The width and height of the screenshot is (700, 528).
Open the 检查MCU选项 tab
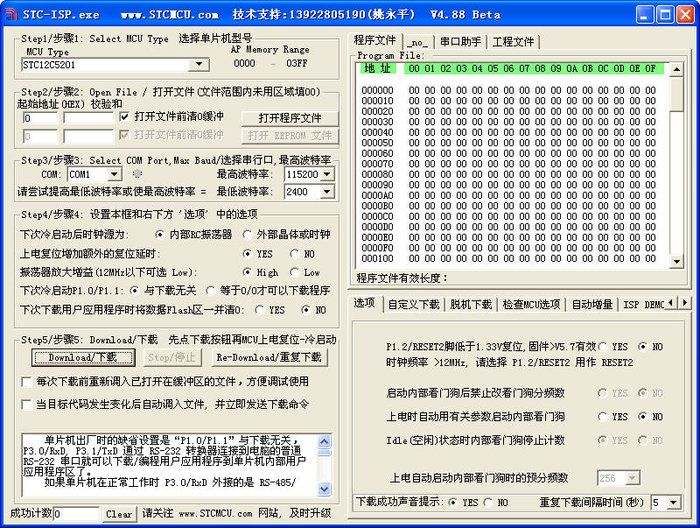pos(531,305)
